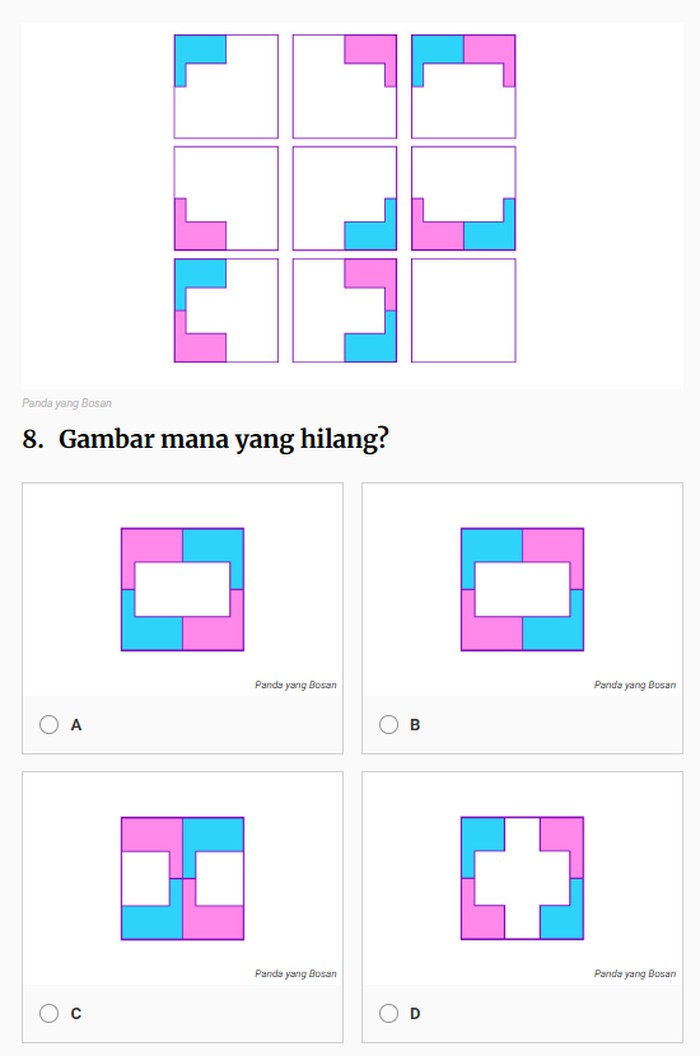The width and height of the screenshot is (700, 1056).
Task: Click option D image with white cross
Action: [x=522, y=878]
